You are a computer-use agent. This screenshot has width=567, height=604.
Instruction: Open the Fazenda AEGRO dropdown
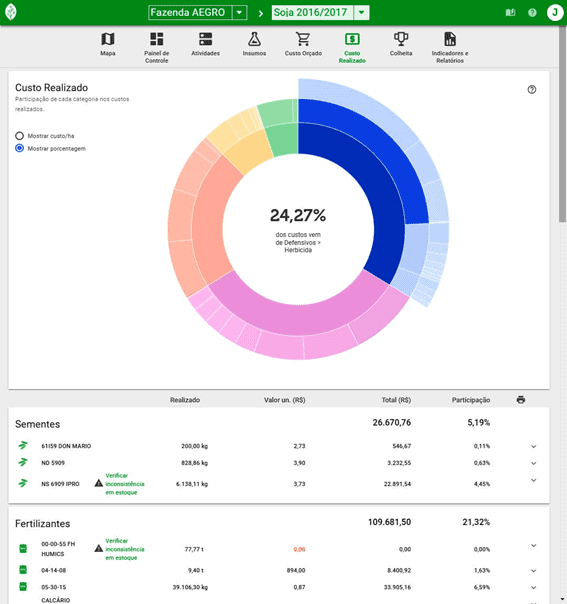click(x=239, y=12)
